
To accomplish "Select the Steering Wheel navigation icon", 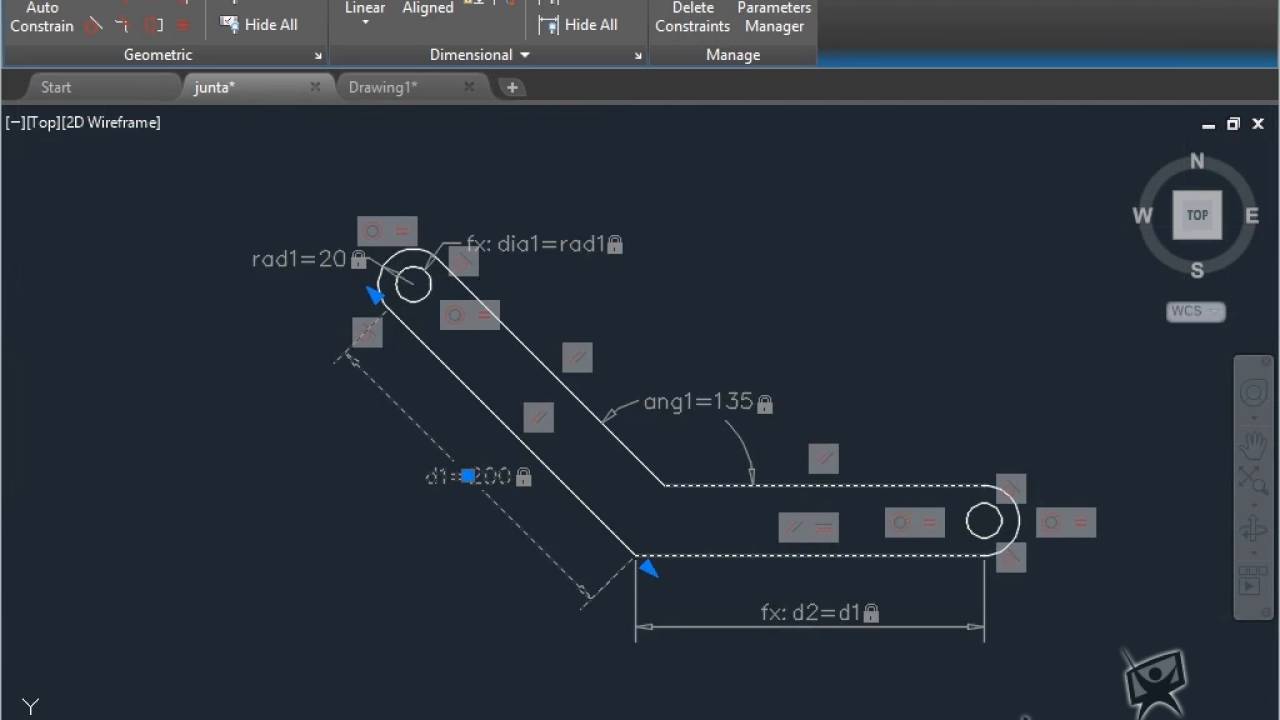I will [x=1253, y=393].
